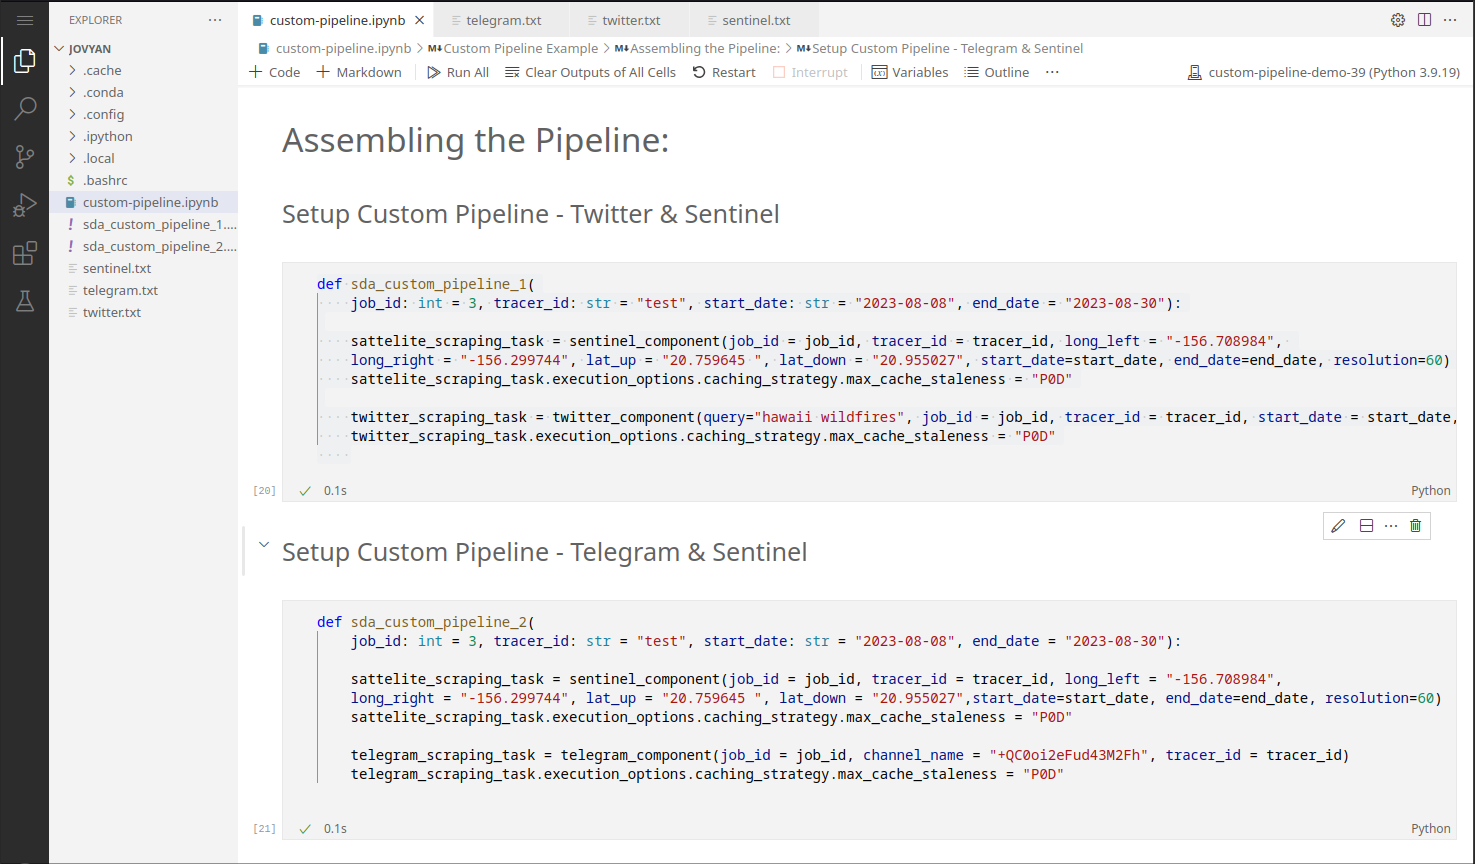Open telegram.txt in Explorer
This screenshot has height=864, width=1475.
143,290
